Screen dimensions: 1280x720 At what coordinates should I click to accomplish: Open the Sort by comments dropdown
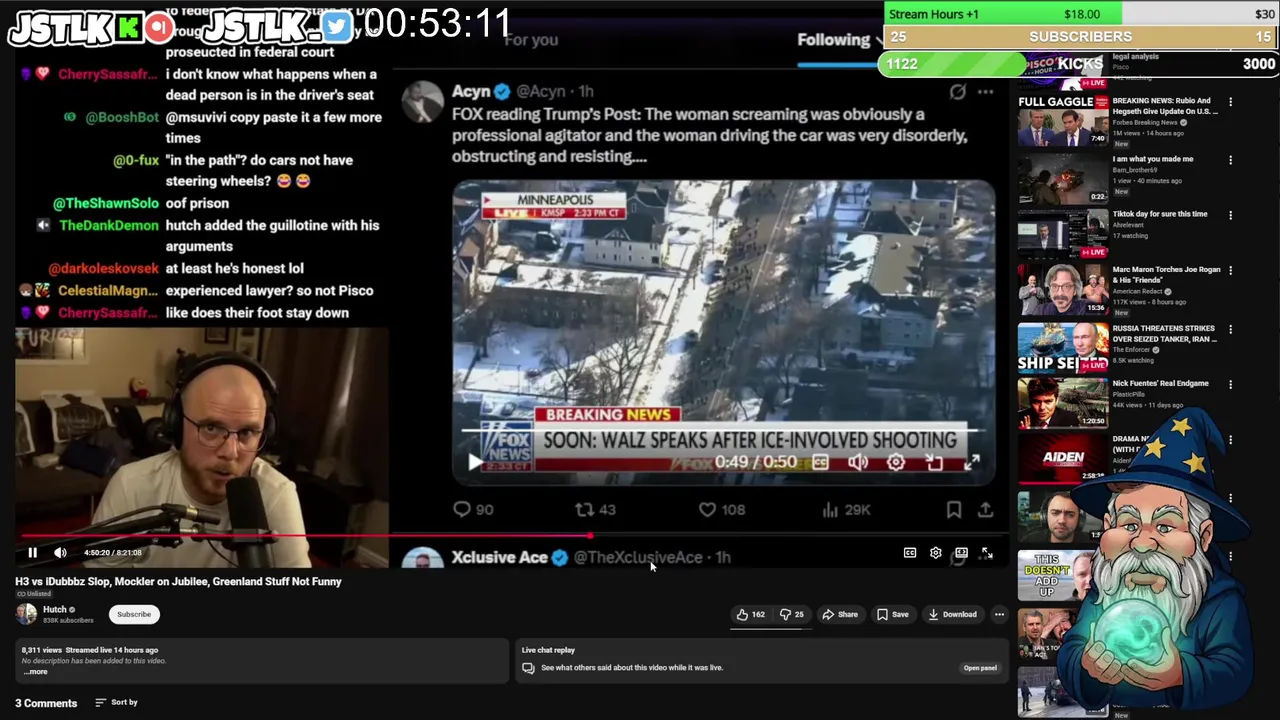tap(116, 702)
